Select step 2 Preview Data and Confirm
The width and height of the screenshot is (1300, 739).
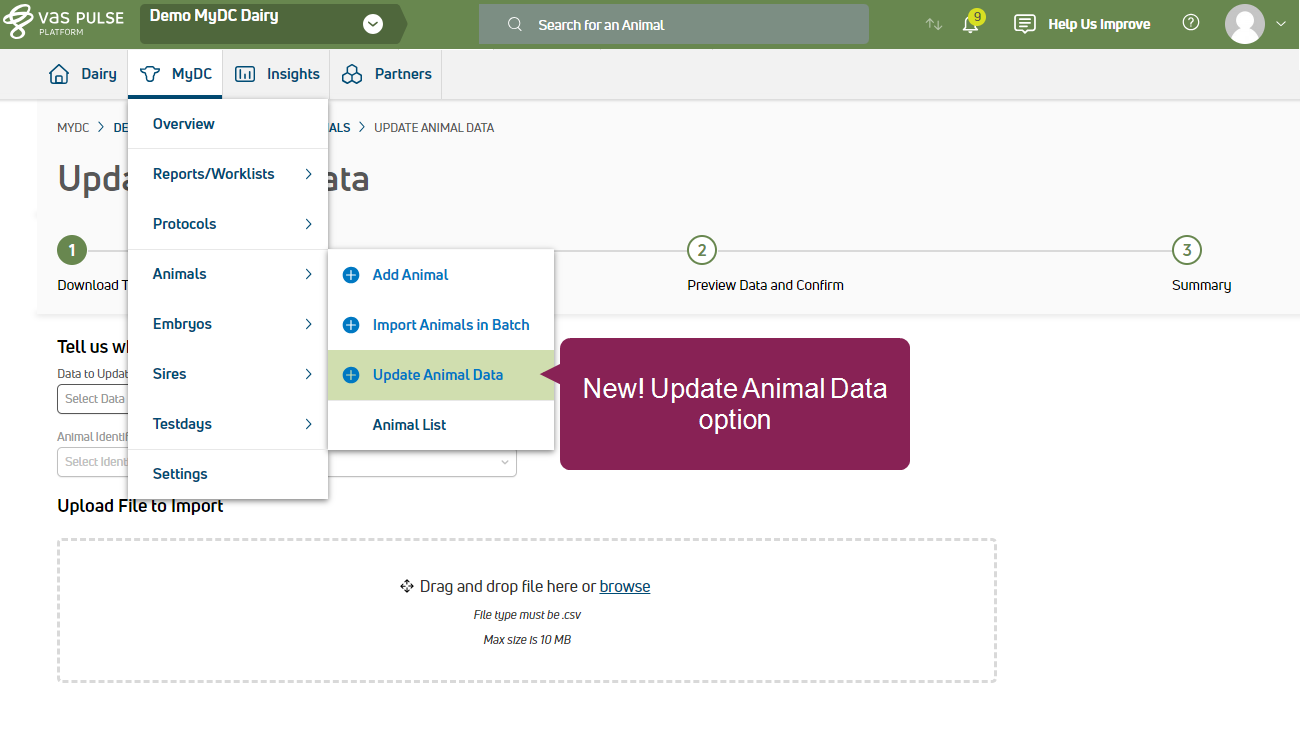pyautogui.click(x=702, y=251)
